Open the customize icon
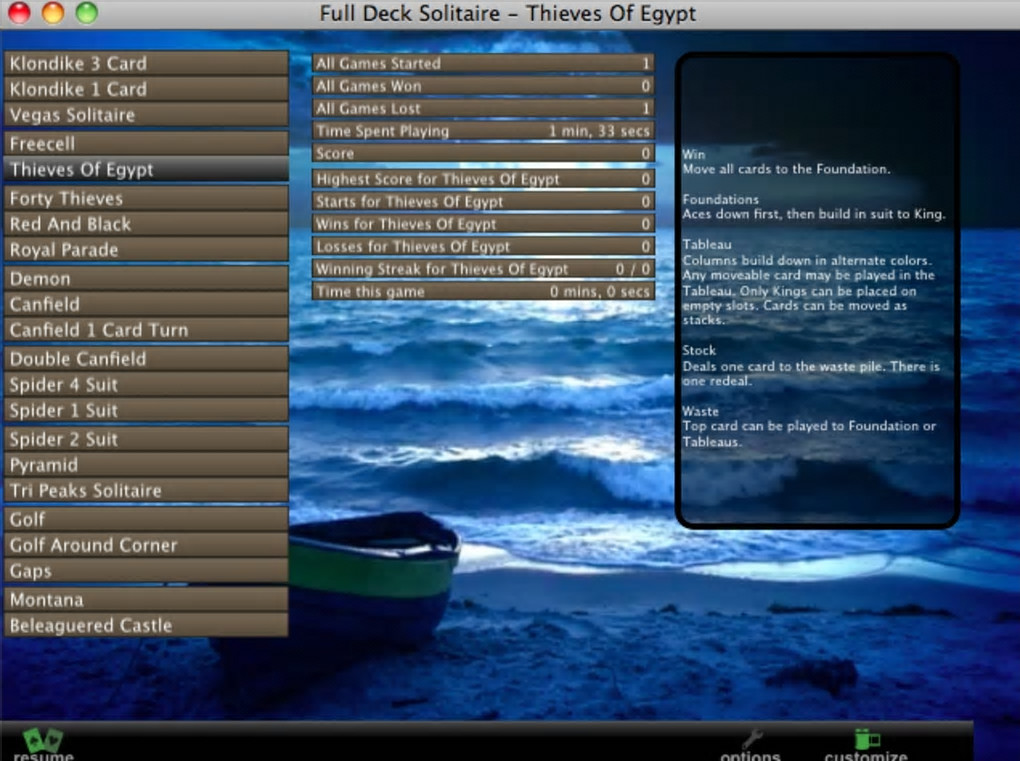This screenshot has width=1020, height=761. pyautogui.click(x=866, y=739)
